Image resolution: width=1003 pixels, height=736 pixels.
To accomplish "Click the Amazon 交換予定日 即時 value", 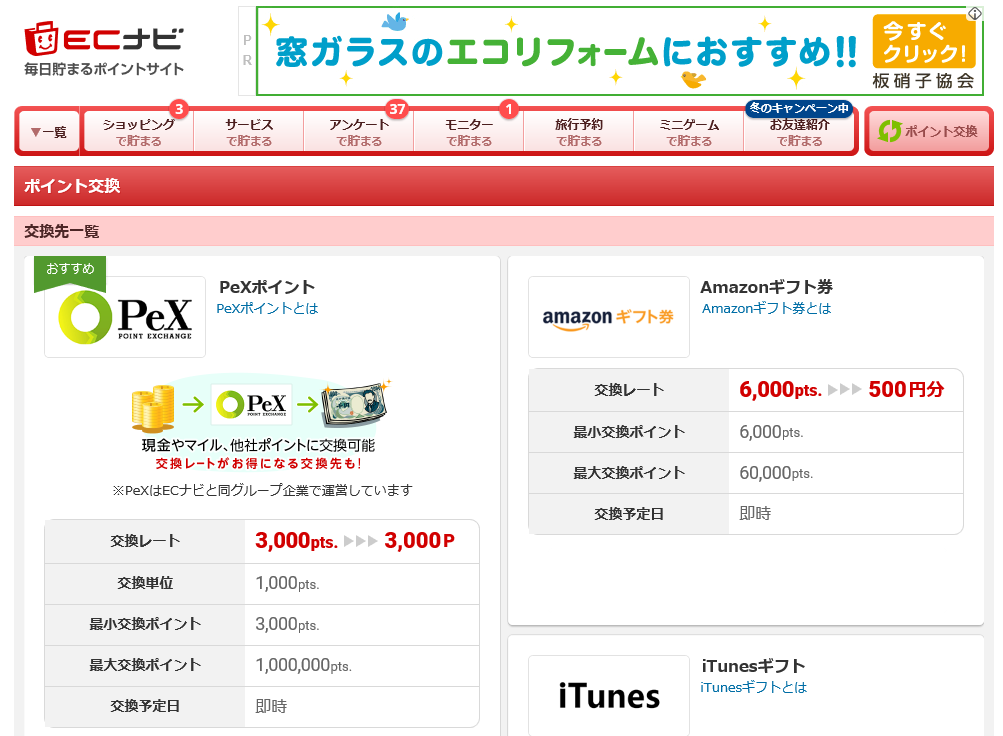I will coord(755,513).
